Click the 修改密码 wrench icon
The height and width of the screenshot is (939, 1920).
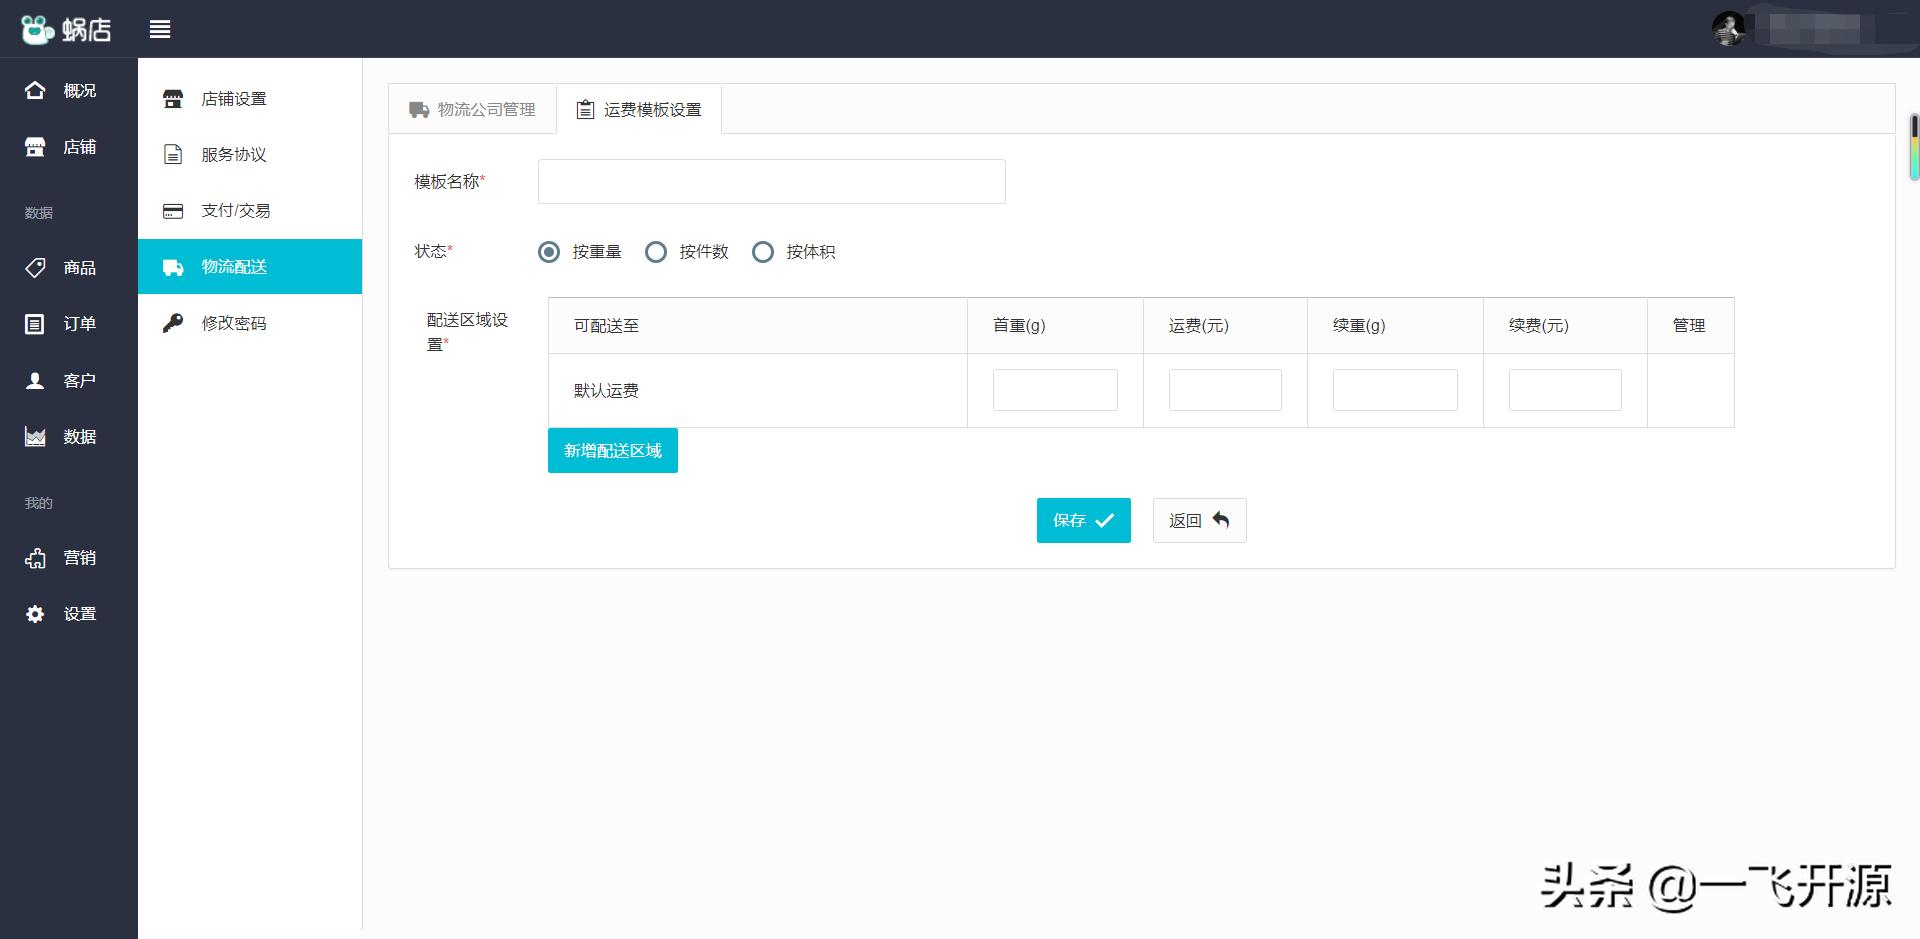pyautogui.click(x=172, y=323)
